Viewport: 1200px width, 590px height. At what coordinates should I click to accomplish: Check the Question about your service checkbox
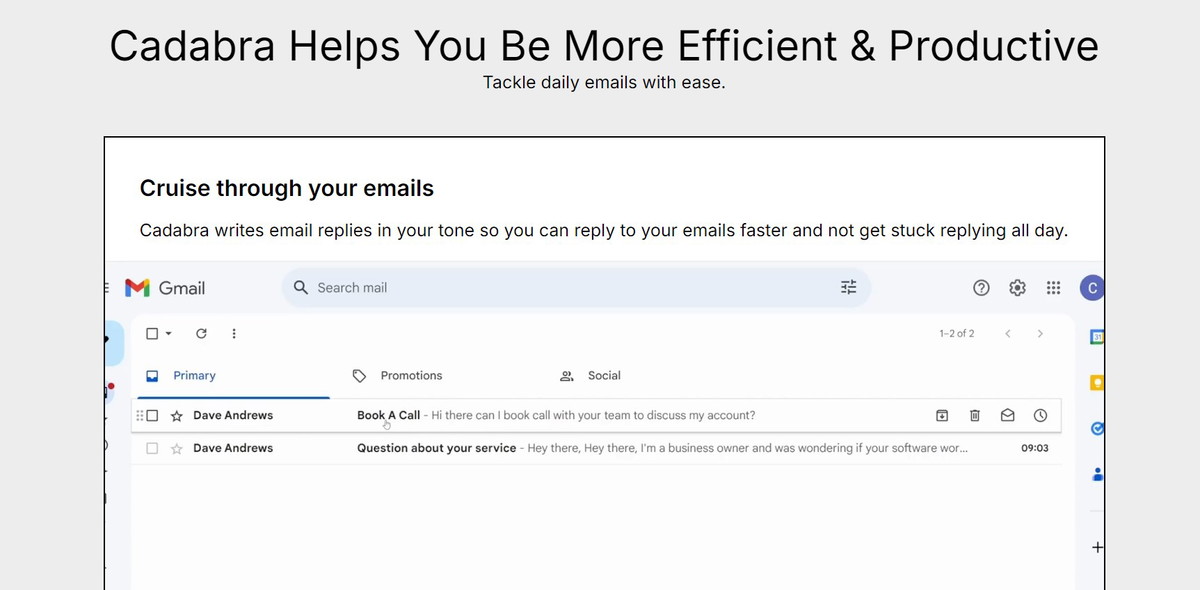152,448
